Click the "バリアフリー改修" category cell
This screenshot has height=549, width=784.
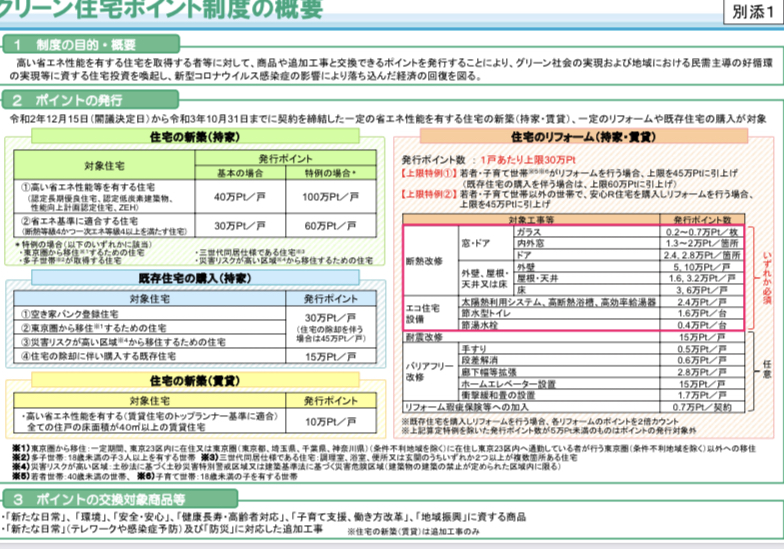tap(429, 372)
